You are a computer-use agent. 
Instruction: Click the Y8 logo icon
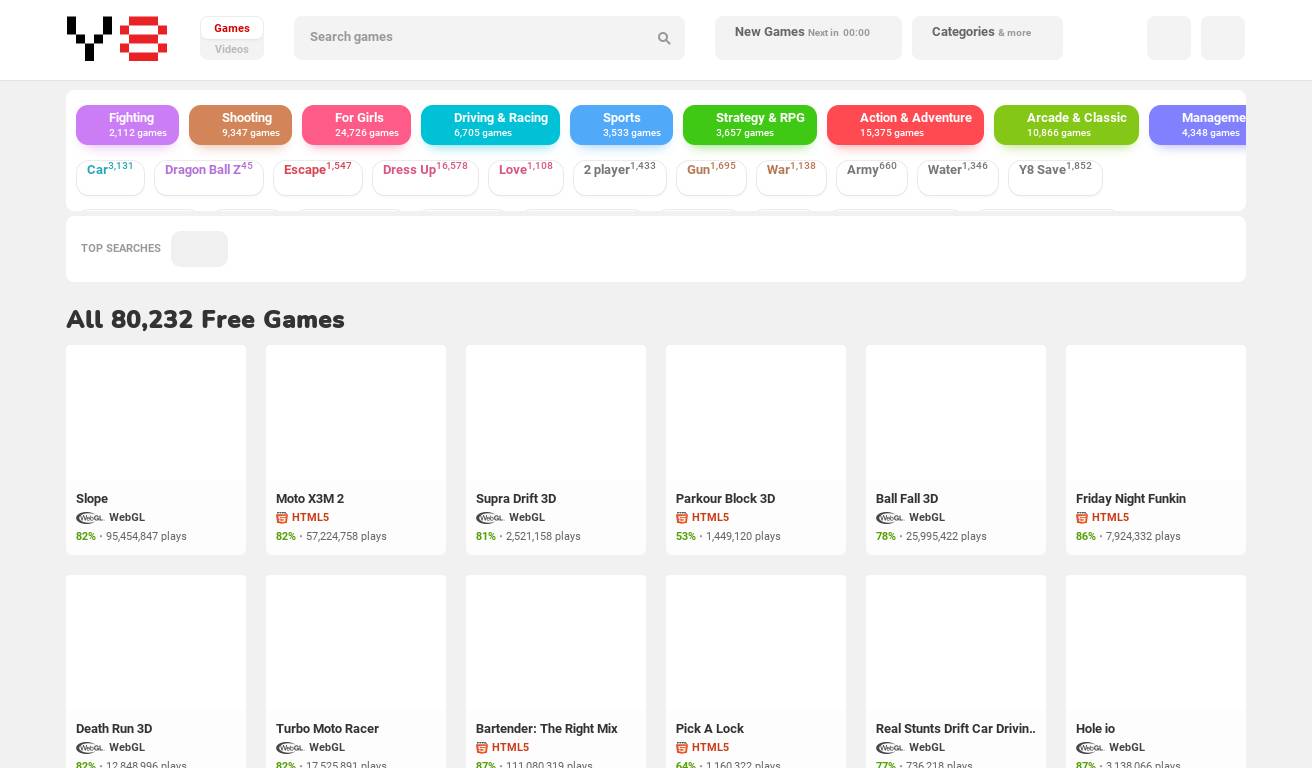click(x=116, y=39)
